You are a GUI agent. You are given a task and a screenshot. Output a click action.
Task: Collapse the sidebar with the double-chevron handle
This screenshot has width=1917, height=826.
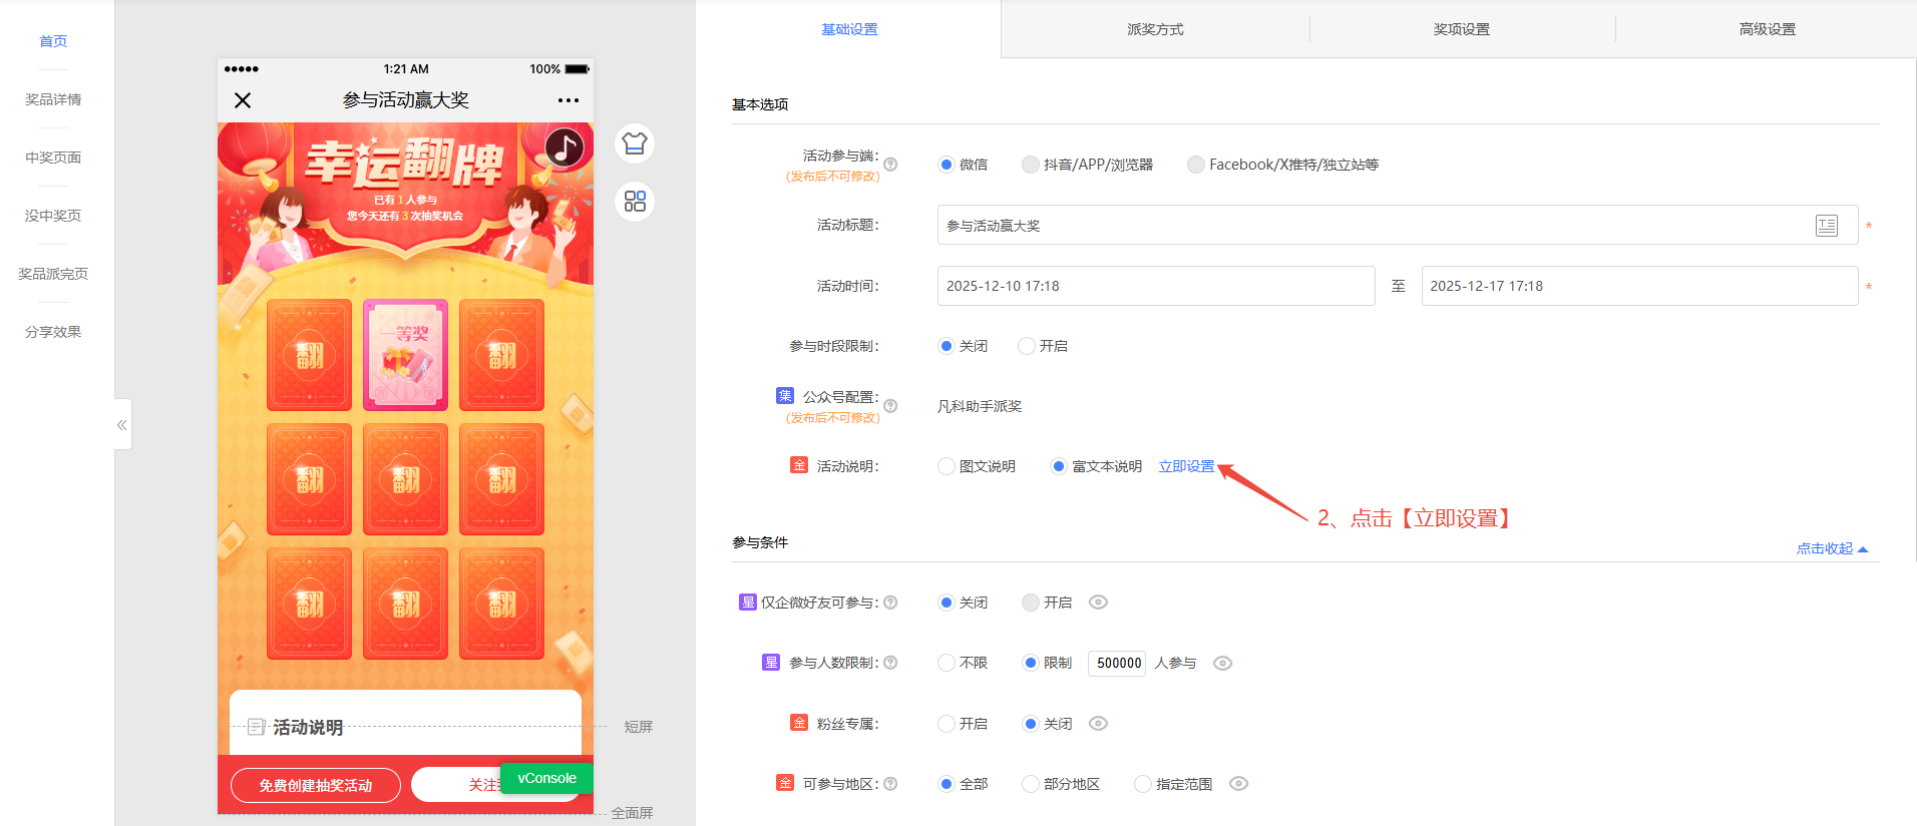pos(122,425)
